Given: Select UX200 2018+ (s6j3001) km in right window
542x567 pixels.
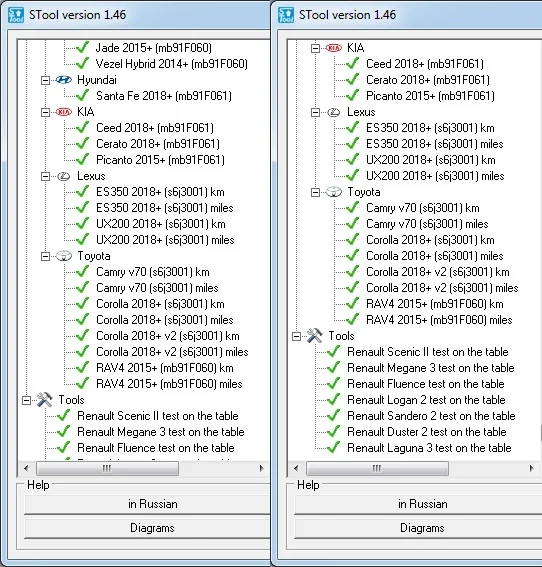Looking at the screenshot, I should pyautogui.click(x=430, y=160).
